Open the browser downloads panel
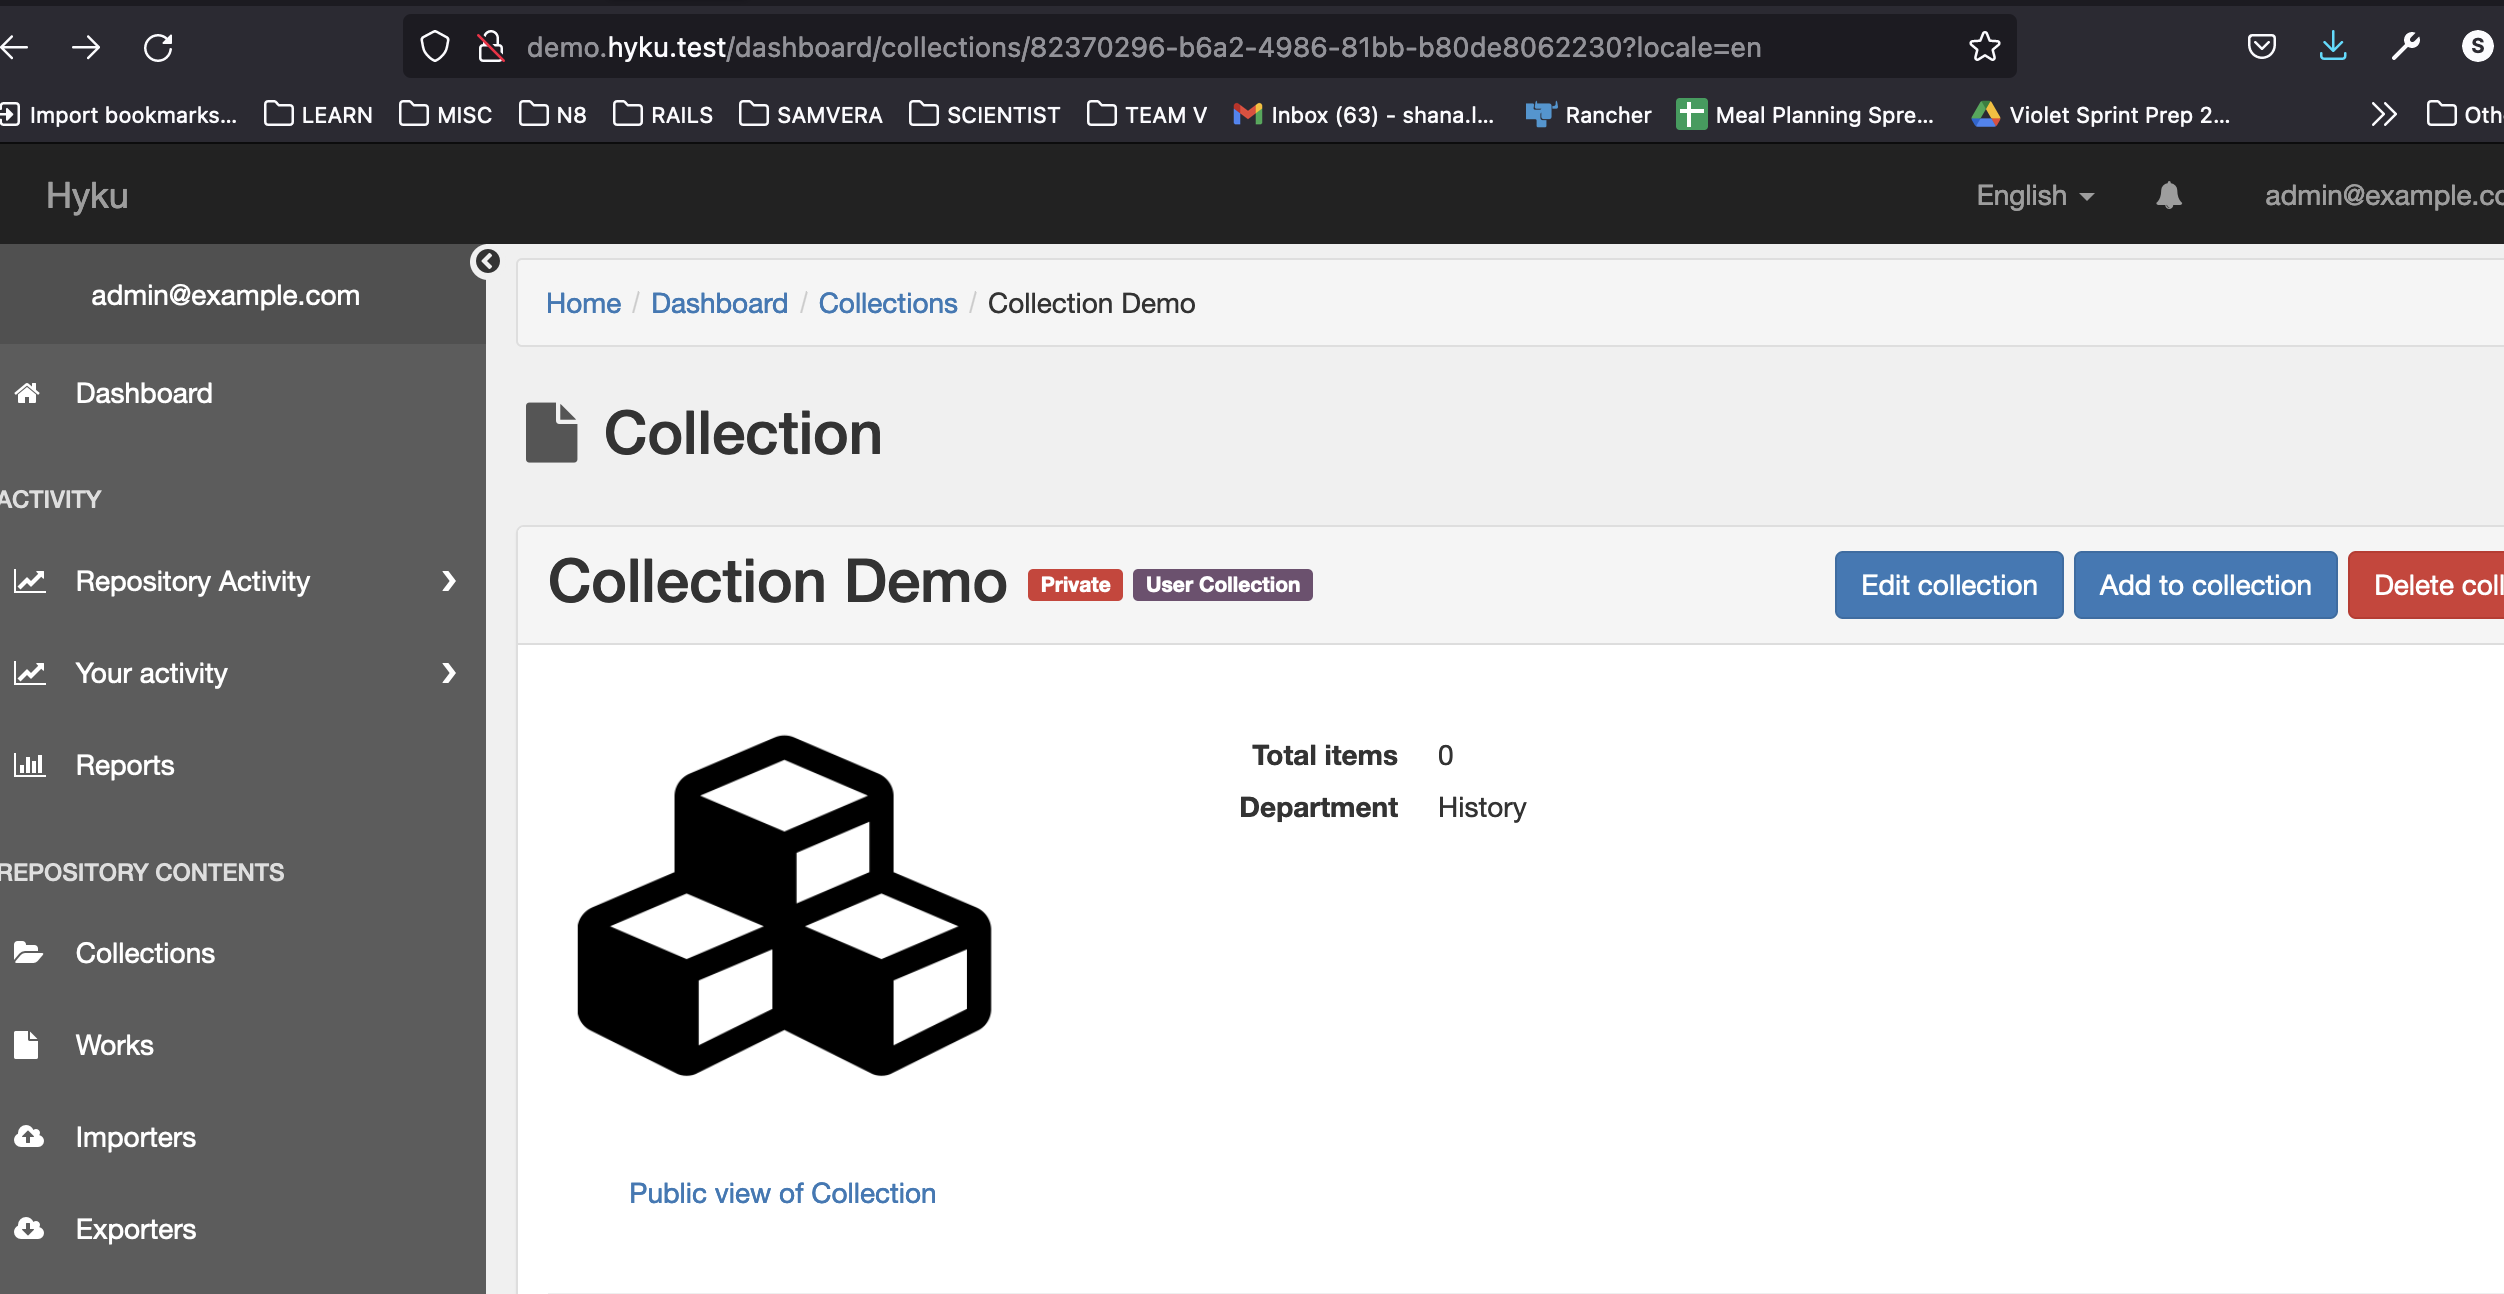 (2333, 47)
